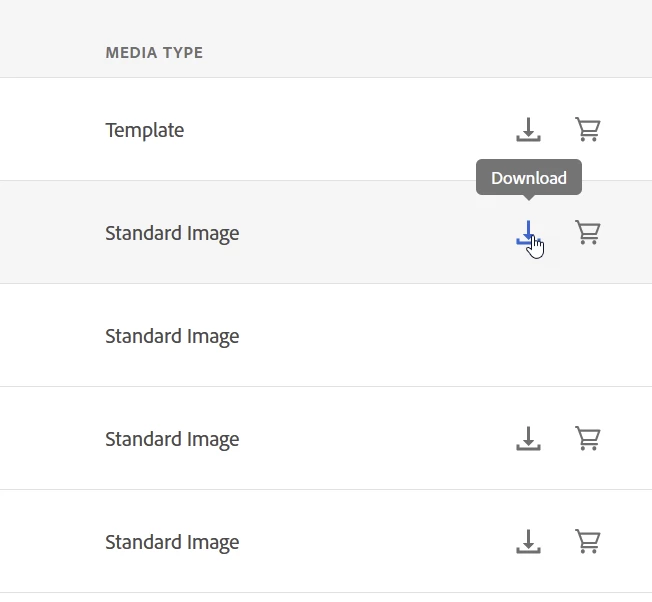The image size is (652, 602).
Task: Add the Template item to cart
Action: (x=588, y=130)
